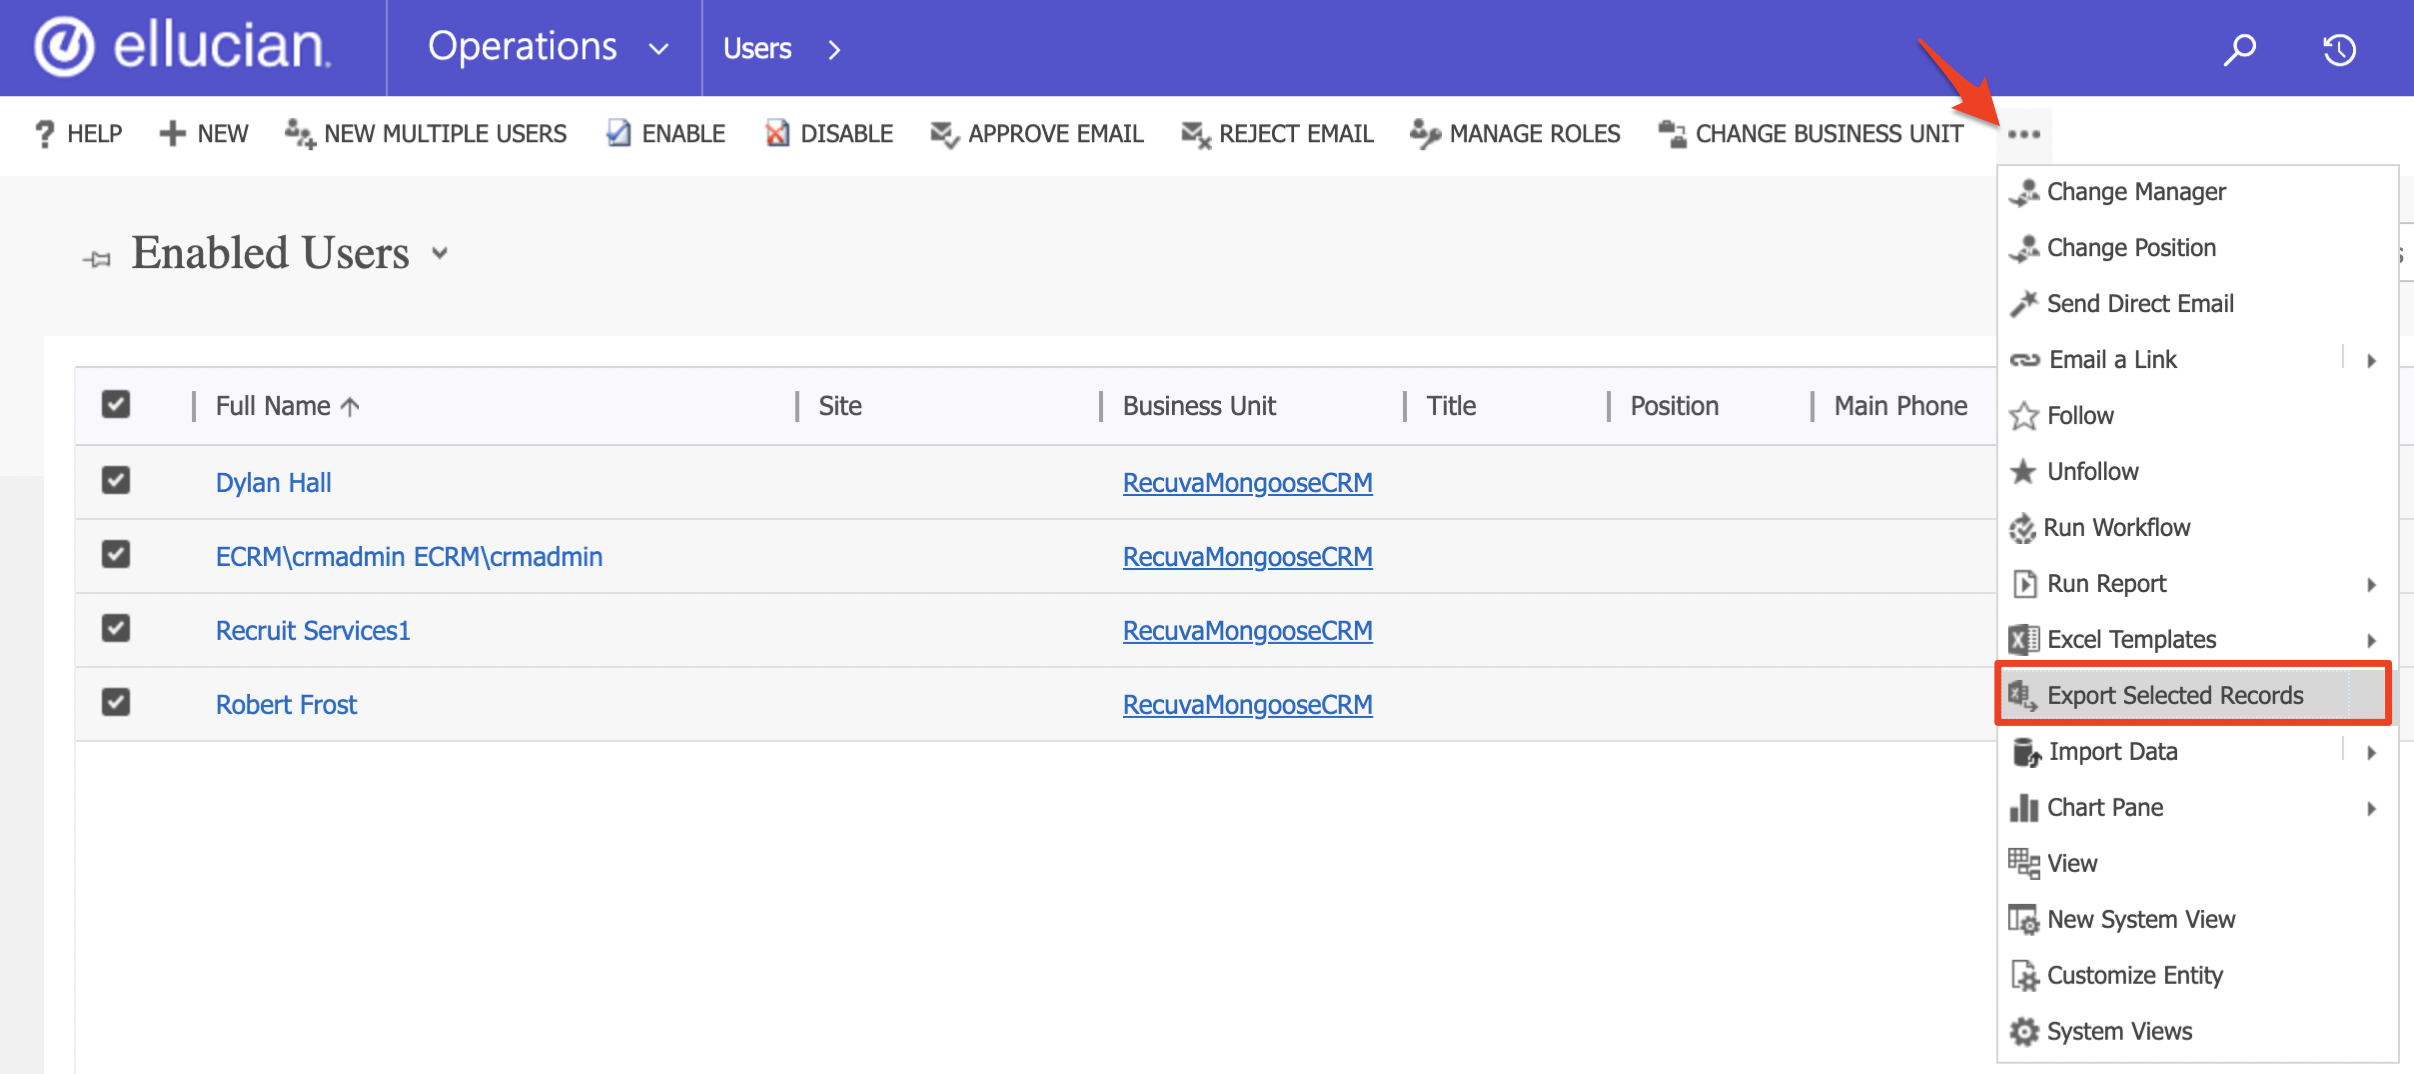This screenshot has width=2414, height=1074.
Task: Open the more commands ellipsis button
Action: (2023, 134)
